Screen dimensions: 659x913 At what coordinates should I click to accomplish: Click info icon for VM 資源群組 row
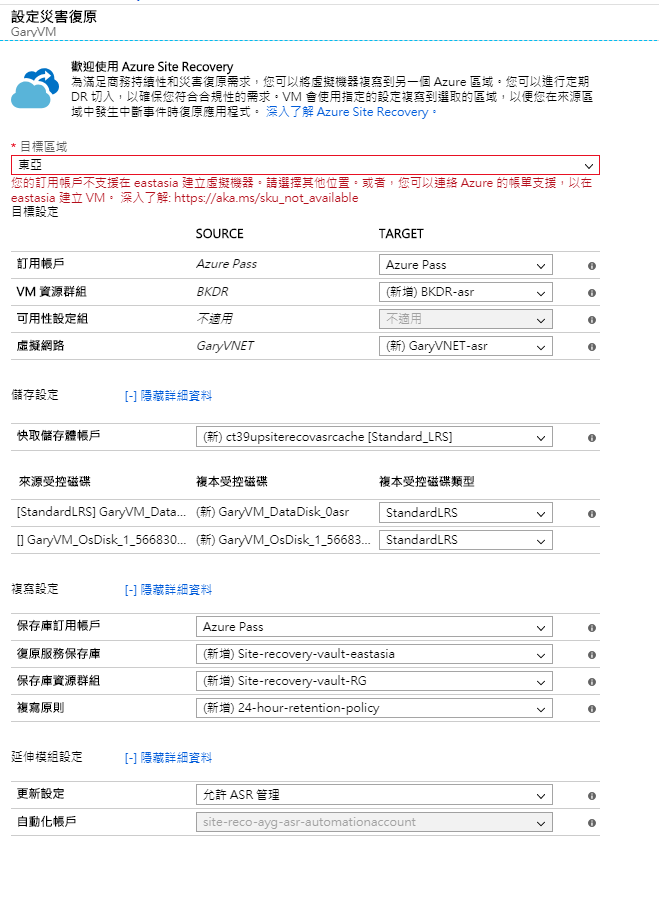591,293
